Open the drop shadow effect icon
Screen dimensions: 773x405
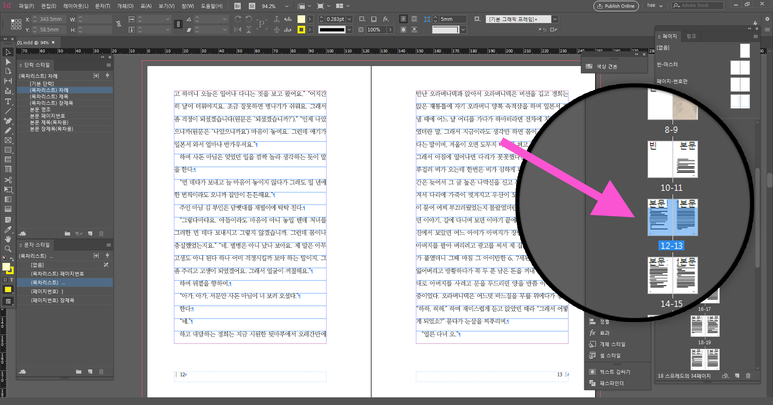click(373, 19)
